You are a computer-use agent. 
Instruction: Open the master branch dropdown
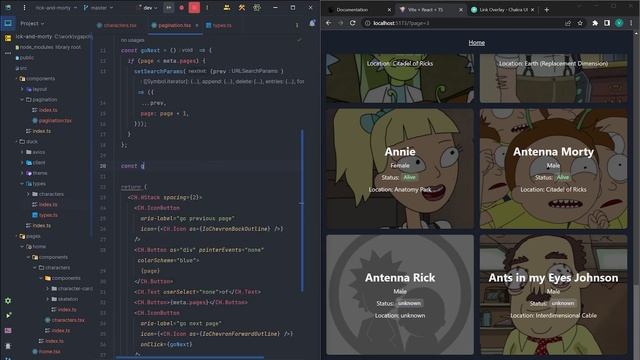click(x=98, y=7)
